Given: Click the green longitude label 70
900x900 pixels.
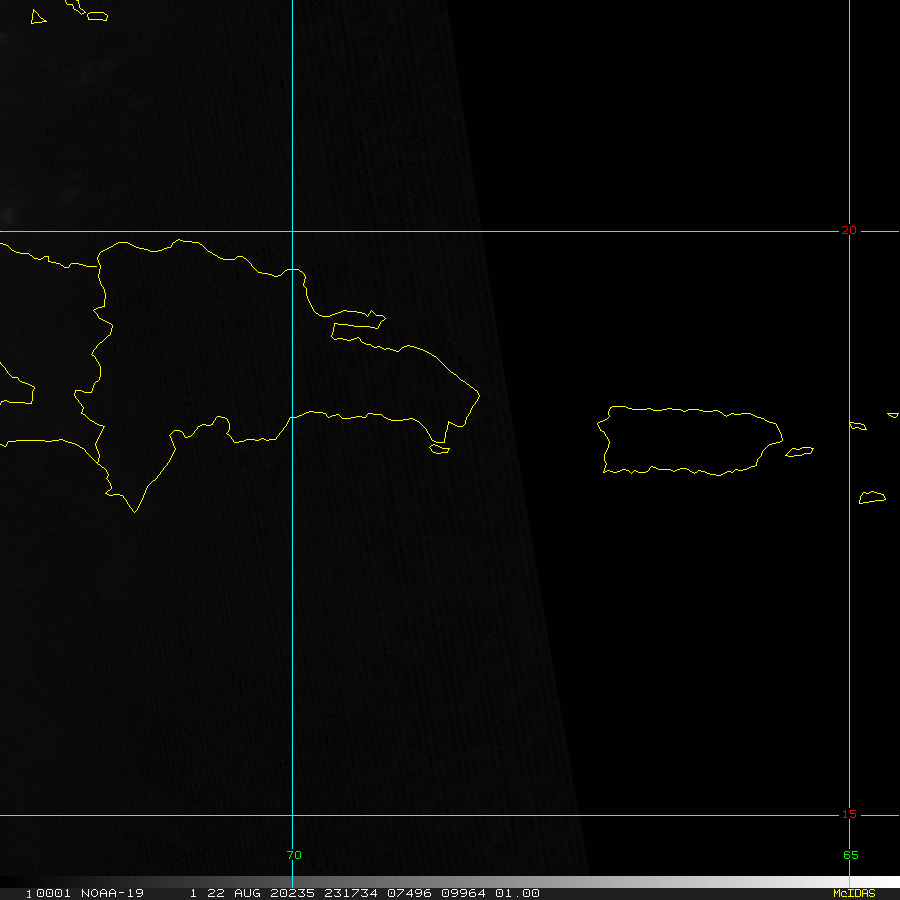Looking at the screenshot, I should 294,855.
